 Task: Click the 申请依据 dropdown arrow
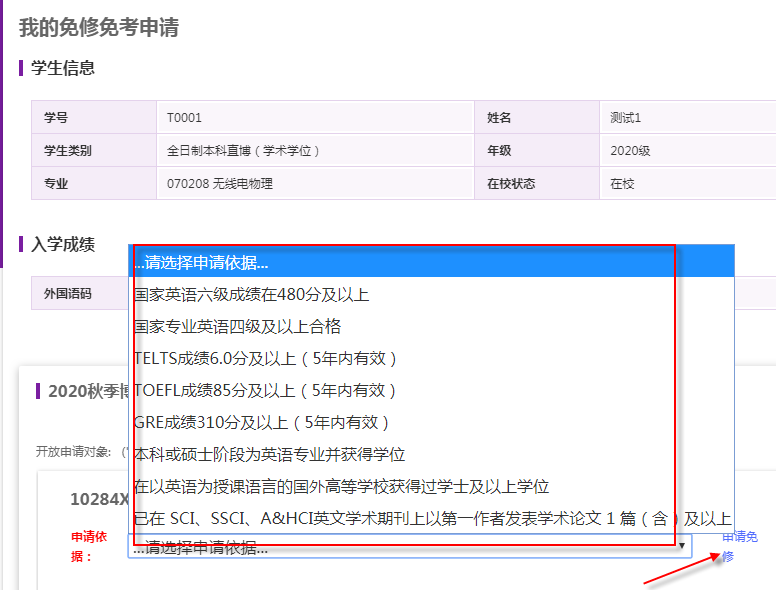tap(682, 547)
